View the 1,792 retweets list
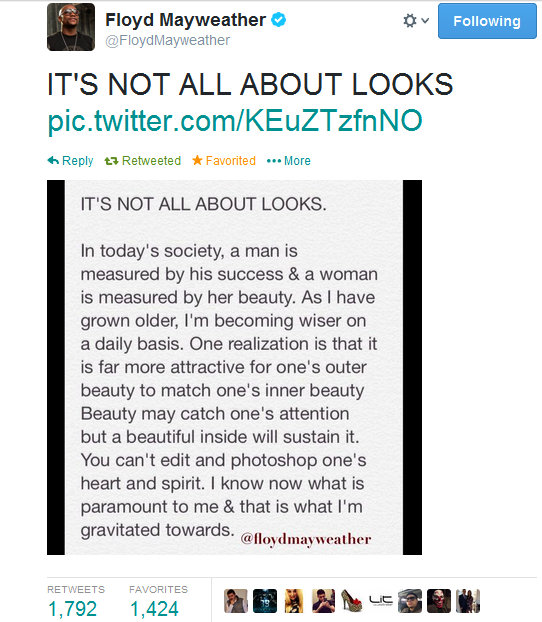Image resolution: width=542 pixels, height=622 pixels. [x=72, y=609]
